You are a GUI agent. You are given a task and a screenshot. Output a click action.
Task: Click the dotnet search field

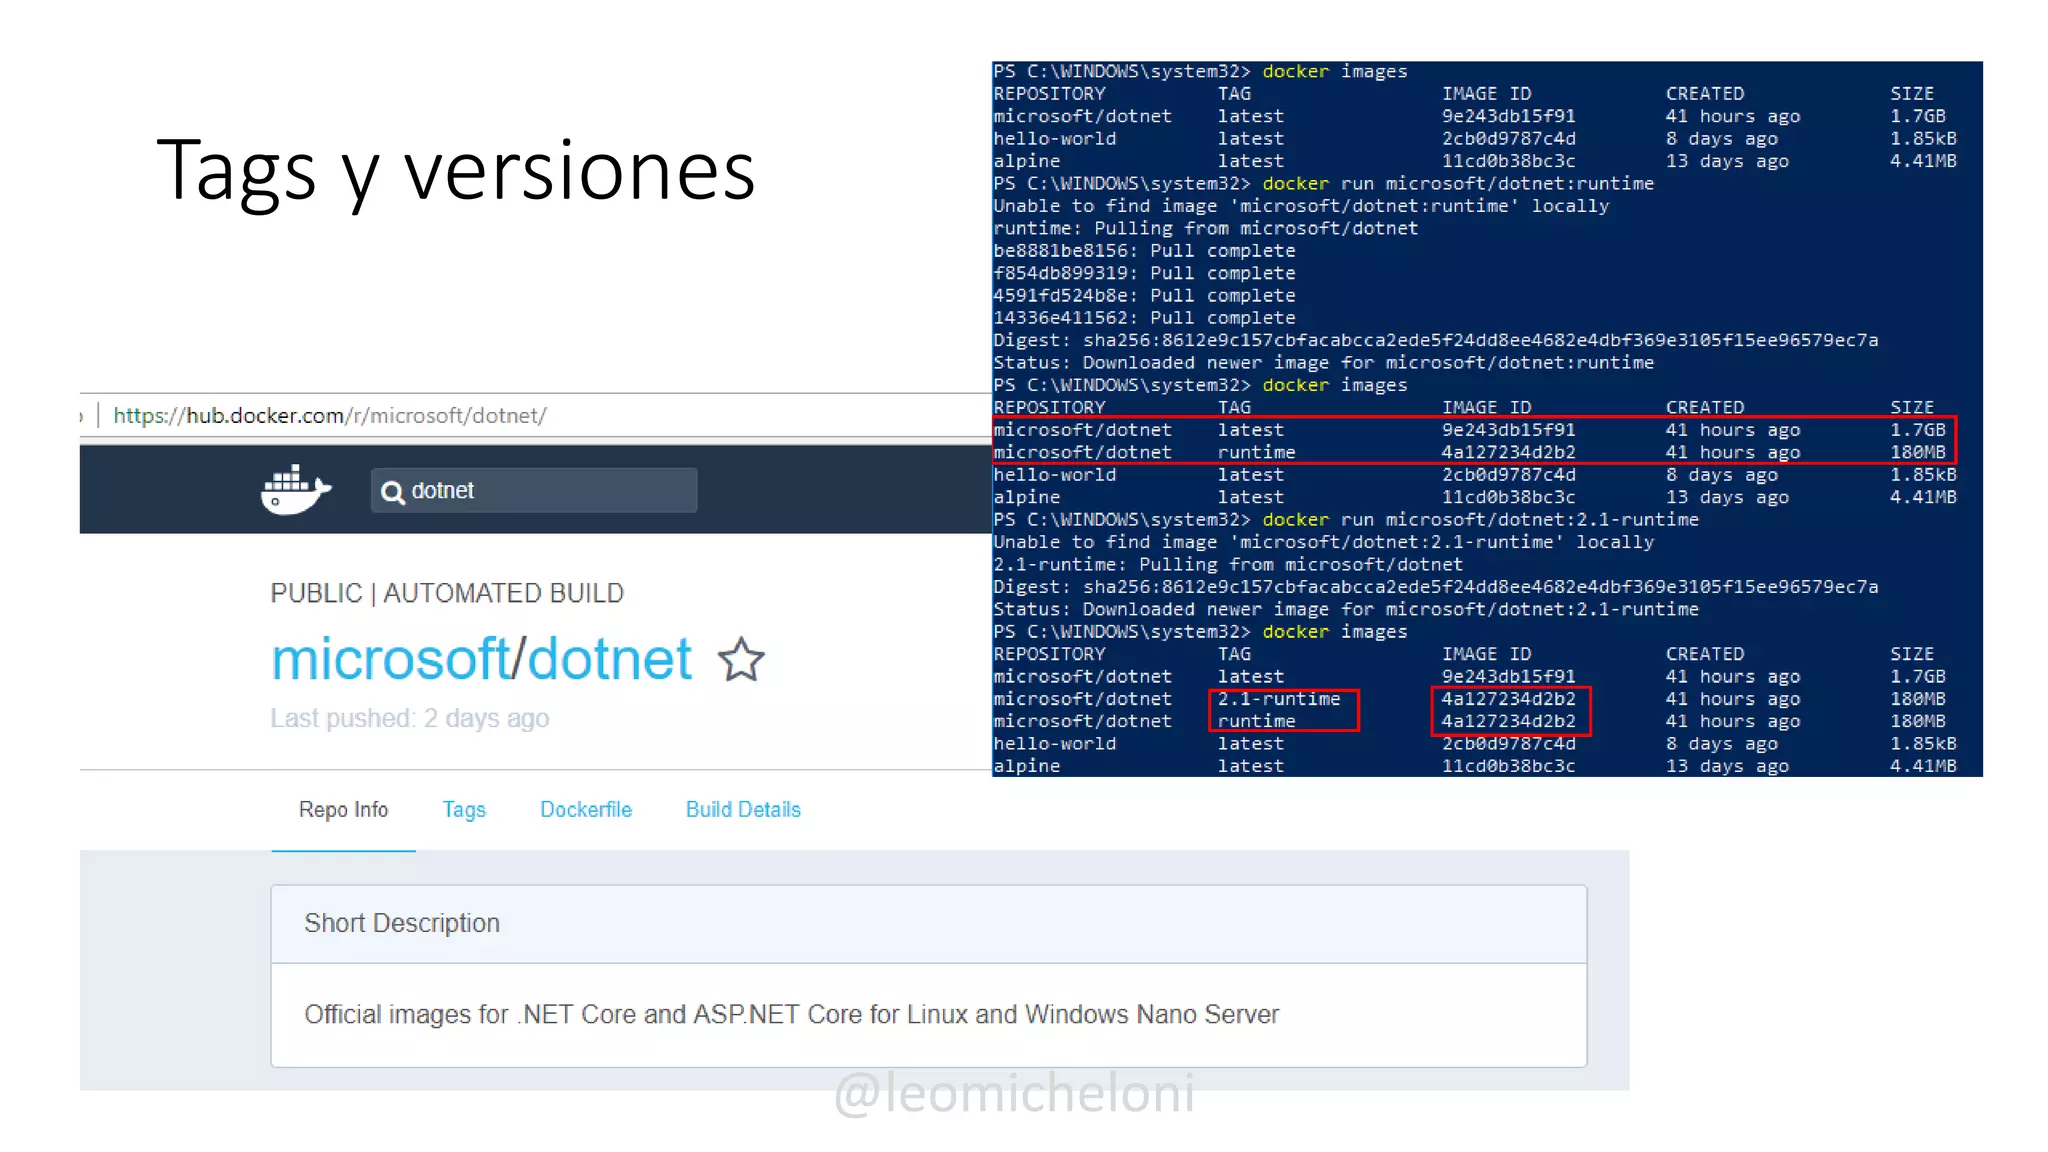click(534, 490)
